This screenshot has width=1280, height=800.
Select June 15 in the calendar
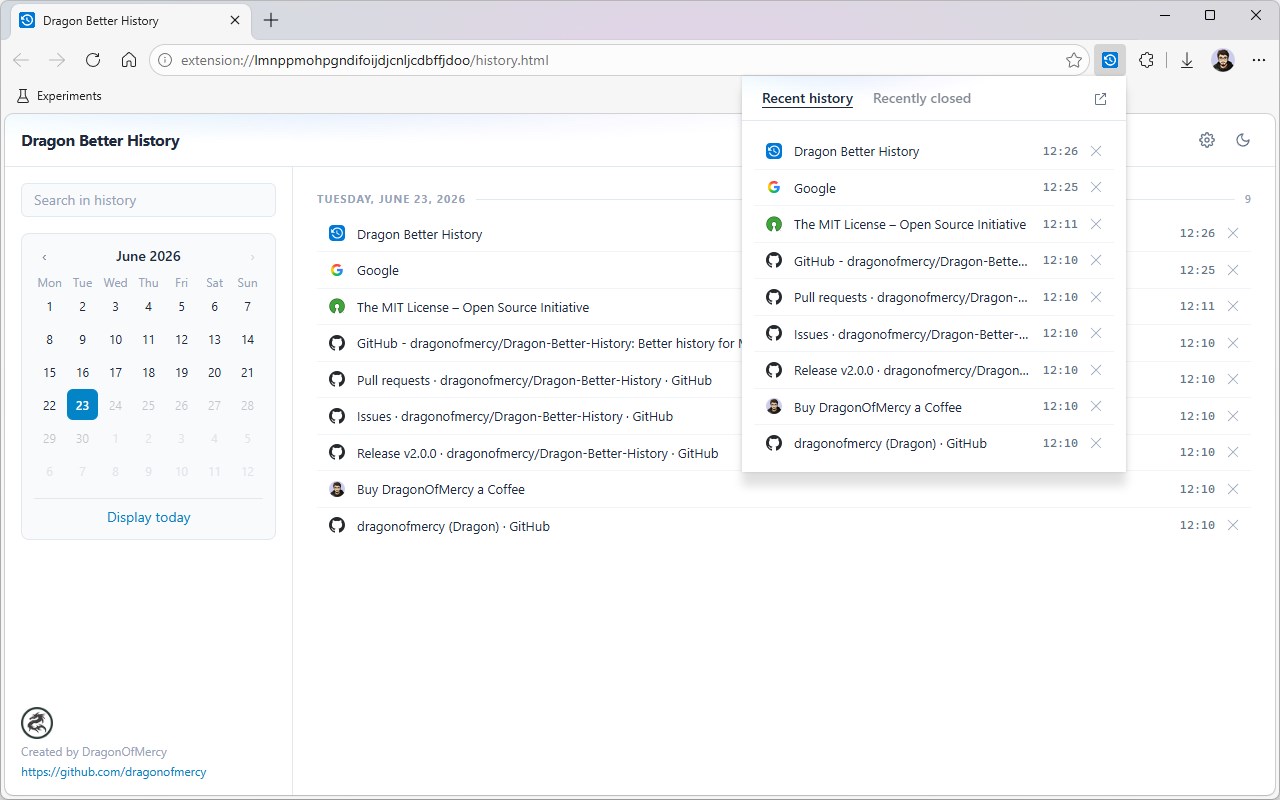click(49, 372)
